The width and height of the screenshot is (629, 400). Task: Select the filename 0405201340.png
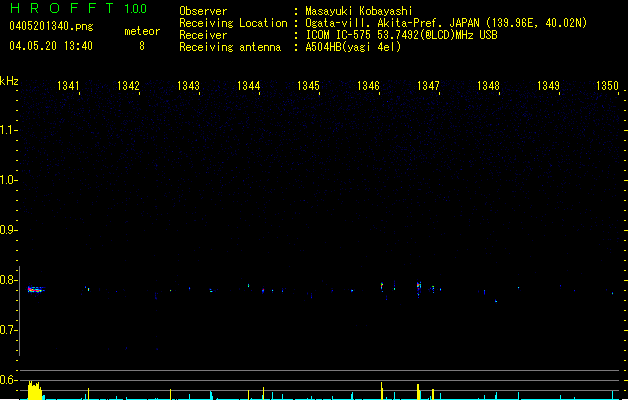[x=51, y=26]
